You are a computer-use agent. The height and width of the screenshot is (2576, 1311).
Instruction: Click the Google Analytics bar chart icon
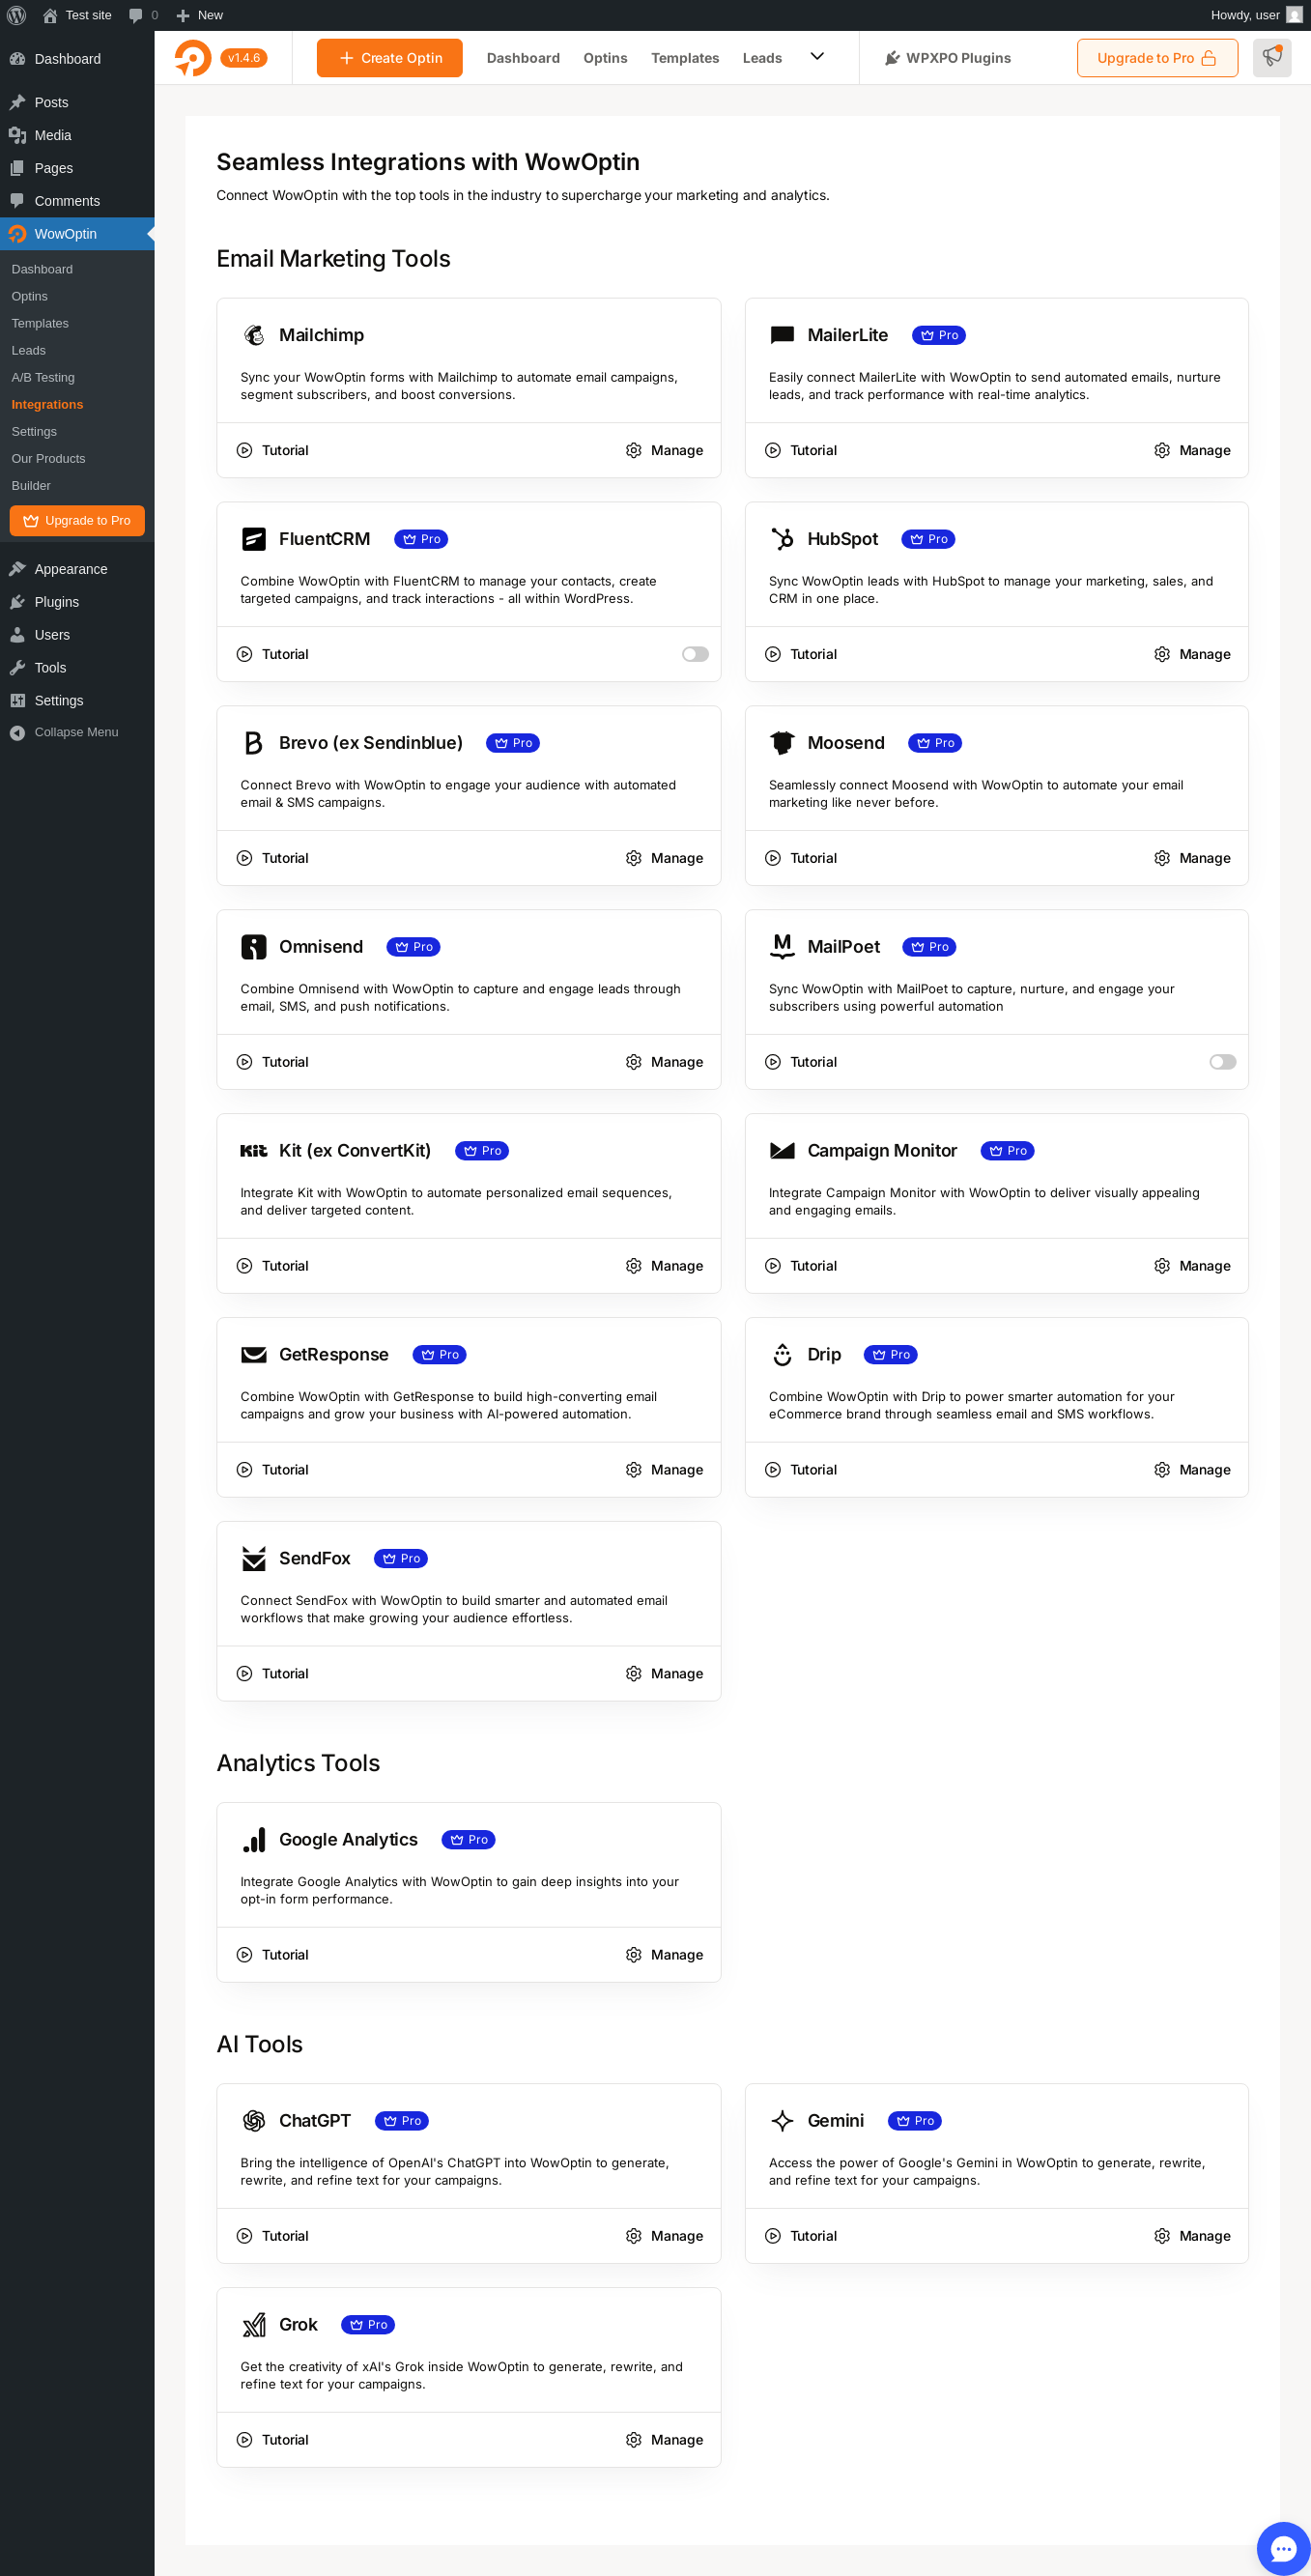(254, 1839)
